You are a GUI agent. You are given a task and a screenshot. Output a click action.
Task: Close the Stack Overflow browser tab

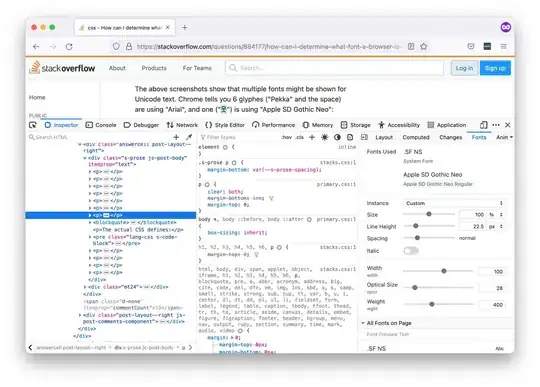tap(168, 27)
